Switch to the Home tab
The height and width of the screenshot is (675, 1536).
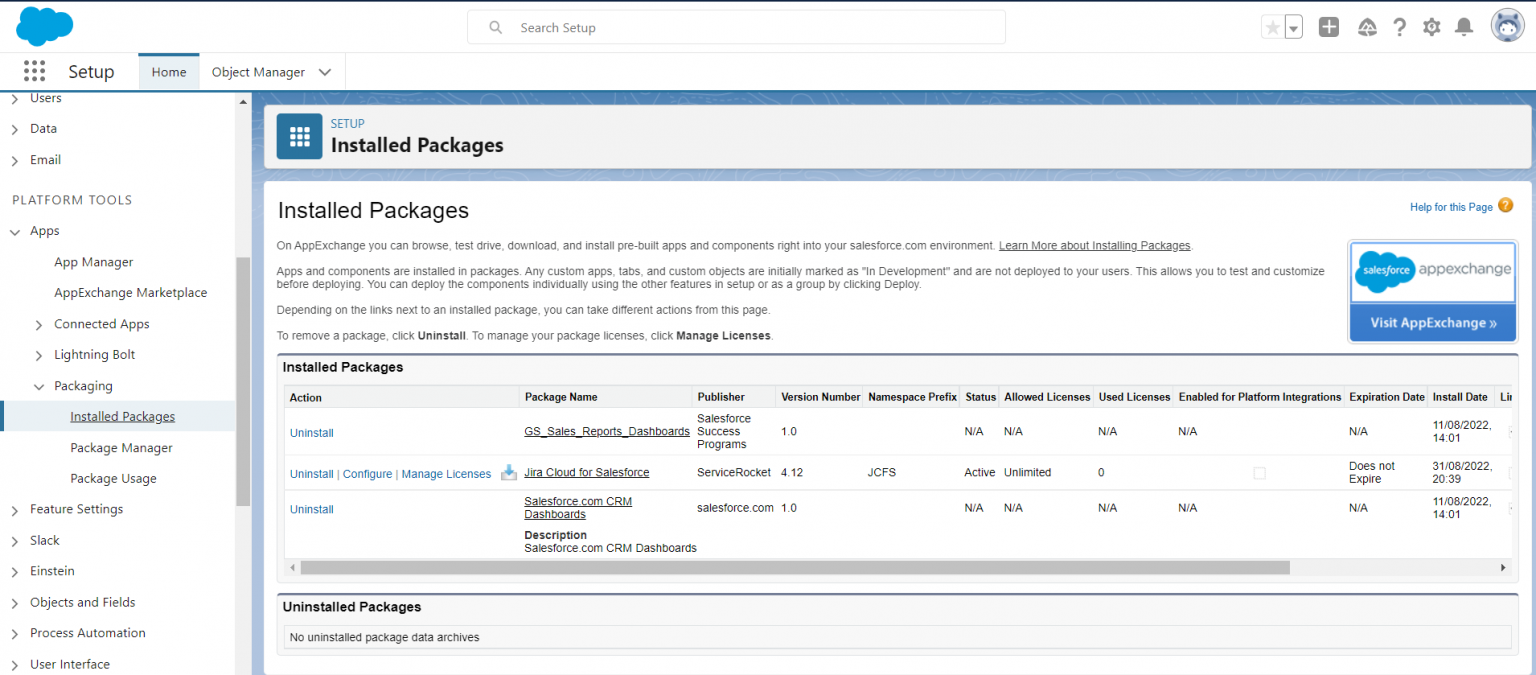[x=169, y=72]
